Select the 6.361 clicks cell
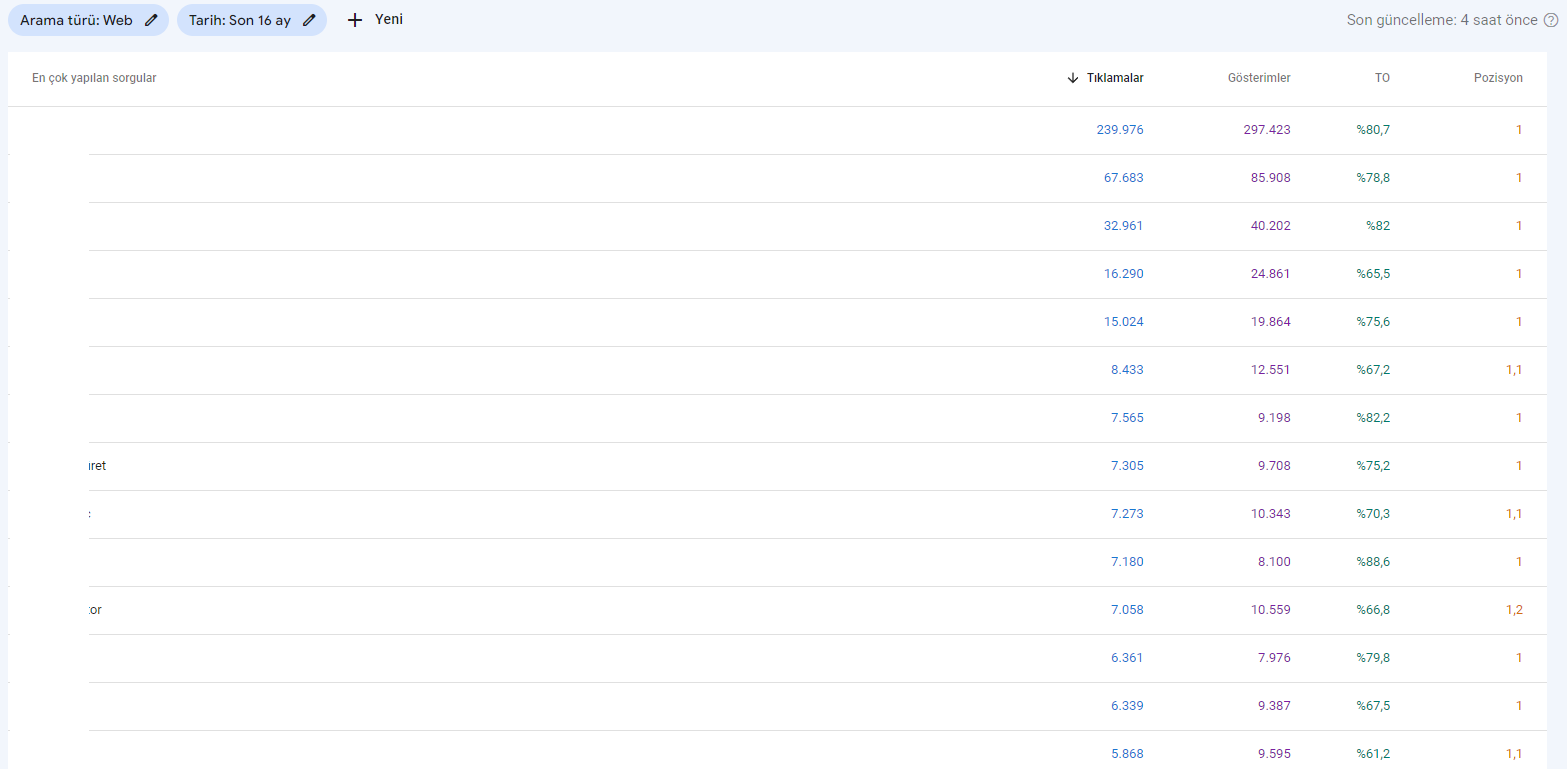 point(1127,658)
